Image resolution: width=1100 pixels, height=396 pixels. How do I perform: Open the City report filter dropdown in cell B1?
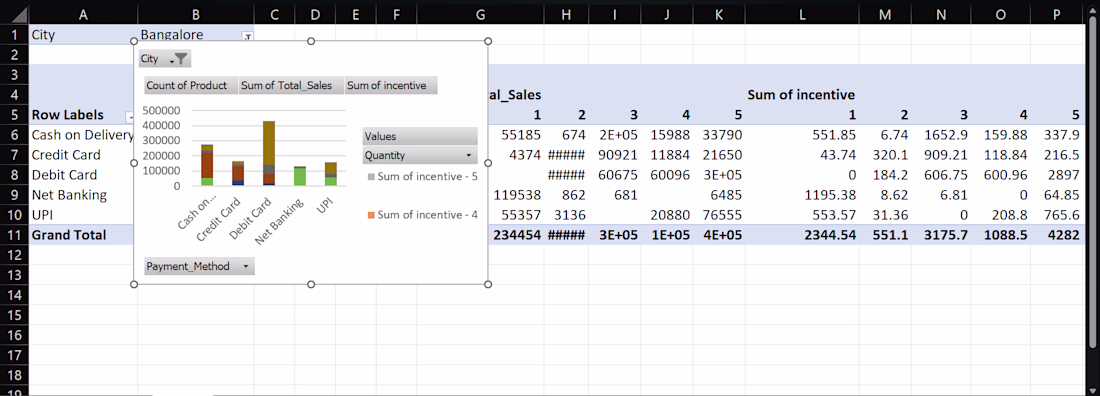(x=247, y=37)
